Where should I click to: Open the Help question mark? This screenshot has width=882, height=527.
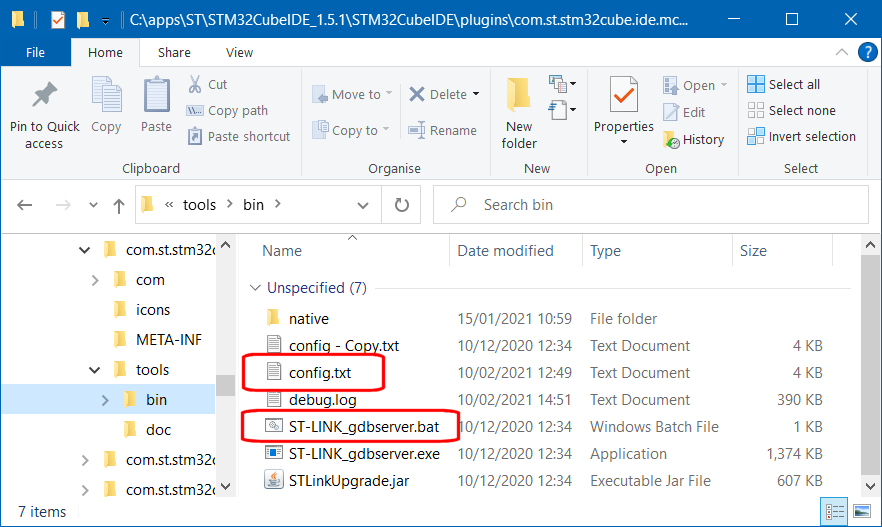click(867, 52)
